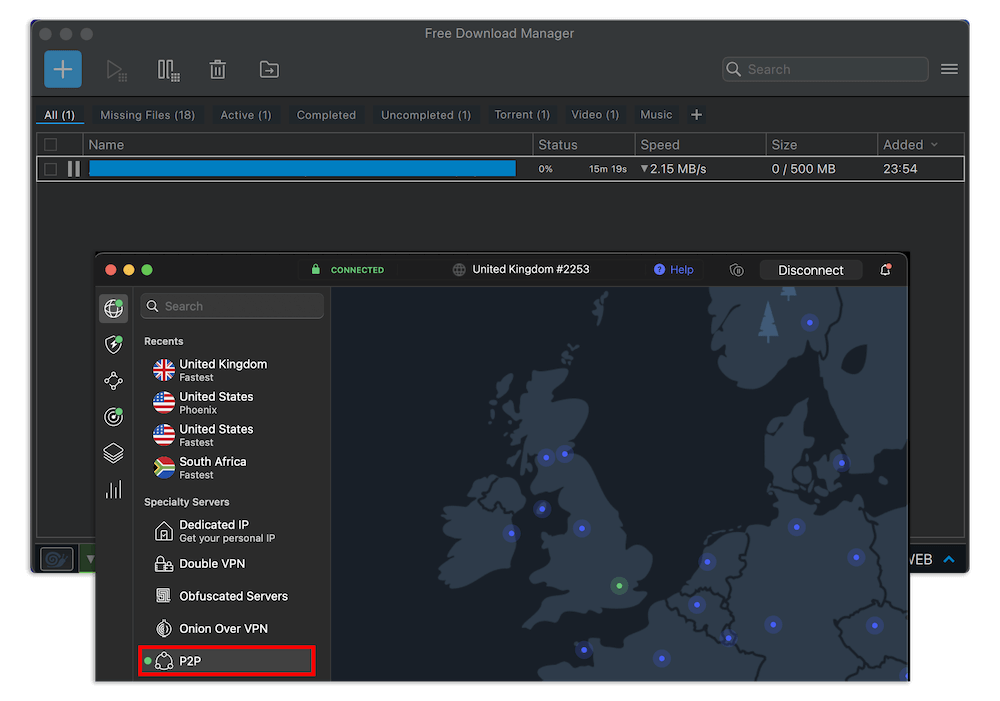Open Dark Web Monitor target icon
This screenshot has height=701, width=1000.
(114, 417)
